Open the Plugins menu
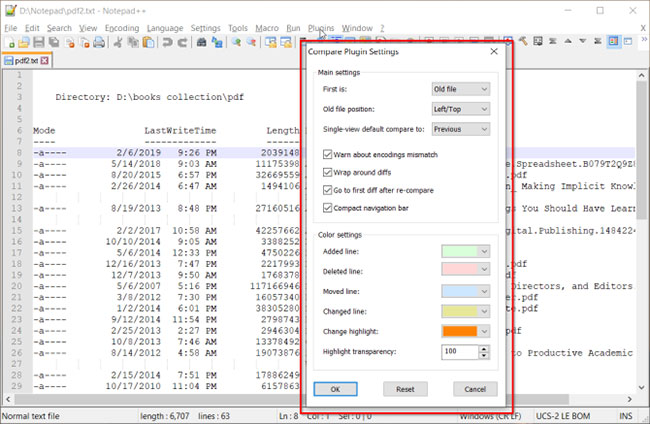The image size is (650, 424). (321, 28)
